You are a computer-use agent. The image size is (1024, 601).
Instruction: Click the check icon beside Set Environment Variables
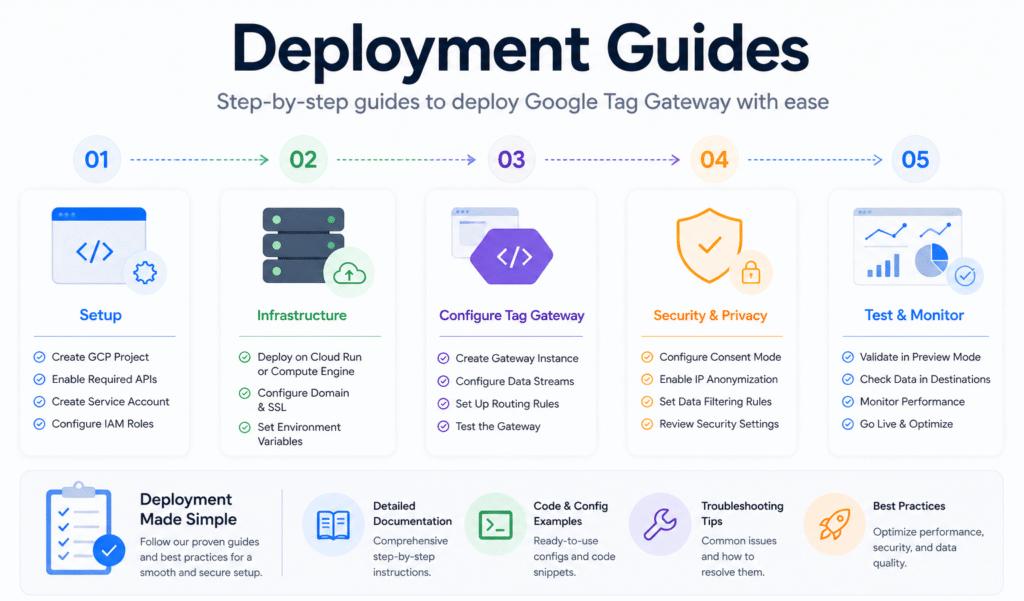pos(244,427)
